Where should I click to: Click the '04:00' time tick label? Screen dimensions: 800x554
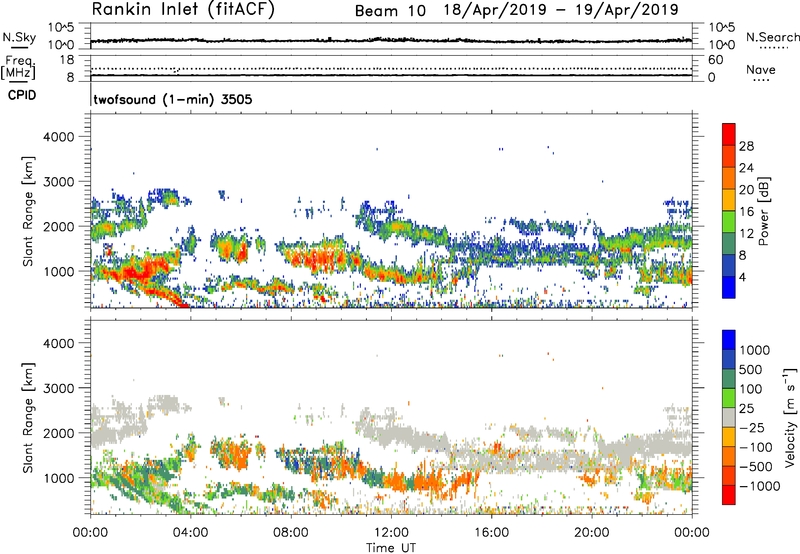coord(191,533)
